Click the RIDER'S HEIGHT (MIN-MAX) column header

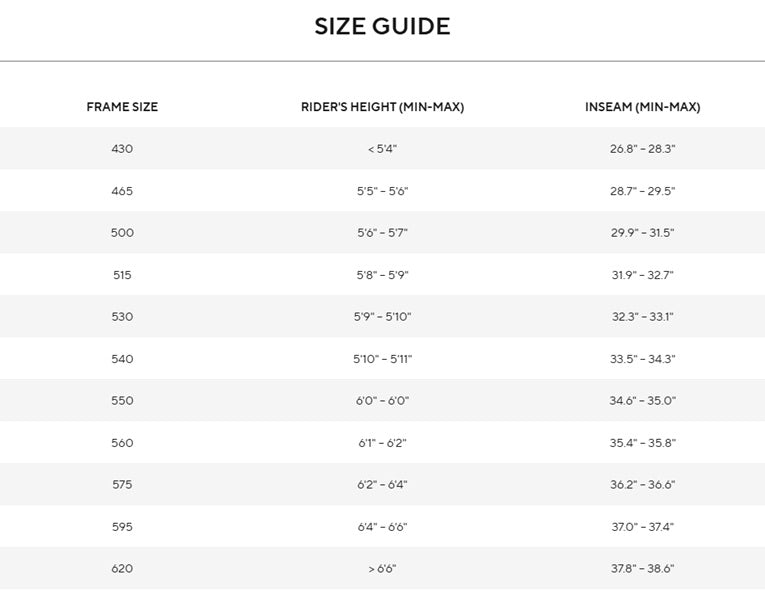point(382,107)
